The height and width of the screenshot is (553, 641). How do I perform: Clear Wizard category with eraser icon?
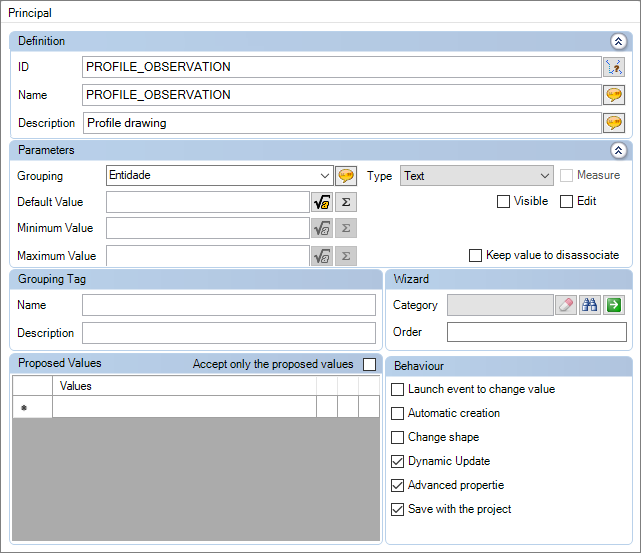tap(566, 305)
